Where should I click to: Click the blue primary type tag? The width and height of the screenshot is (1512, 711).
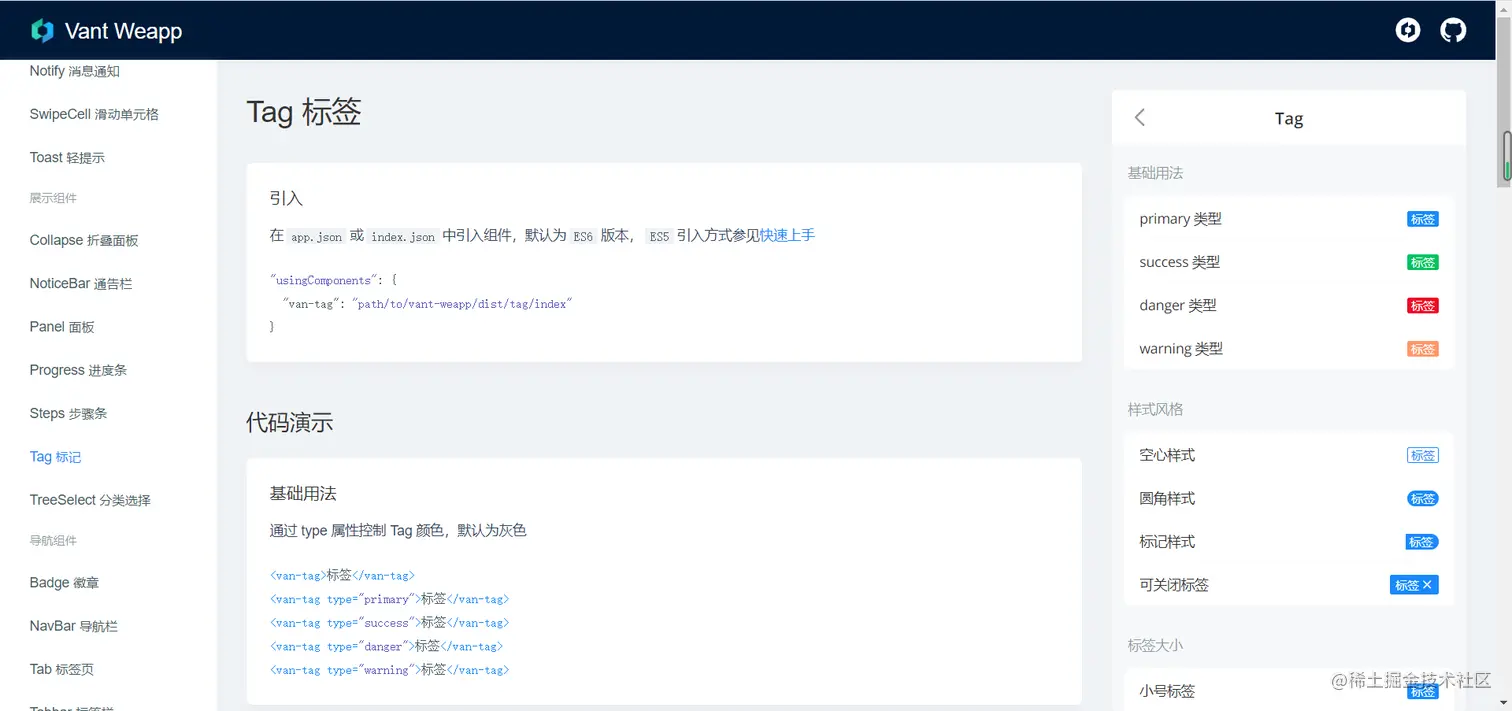[x=1423, y=219]
